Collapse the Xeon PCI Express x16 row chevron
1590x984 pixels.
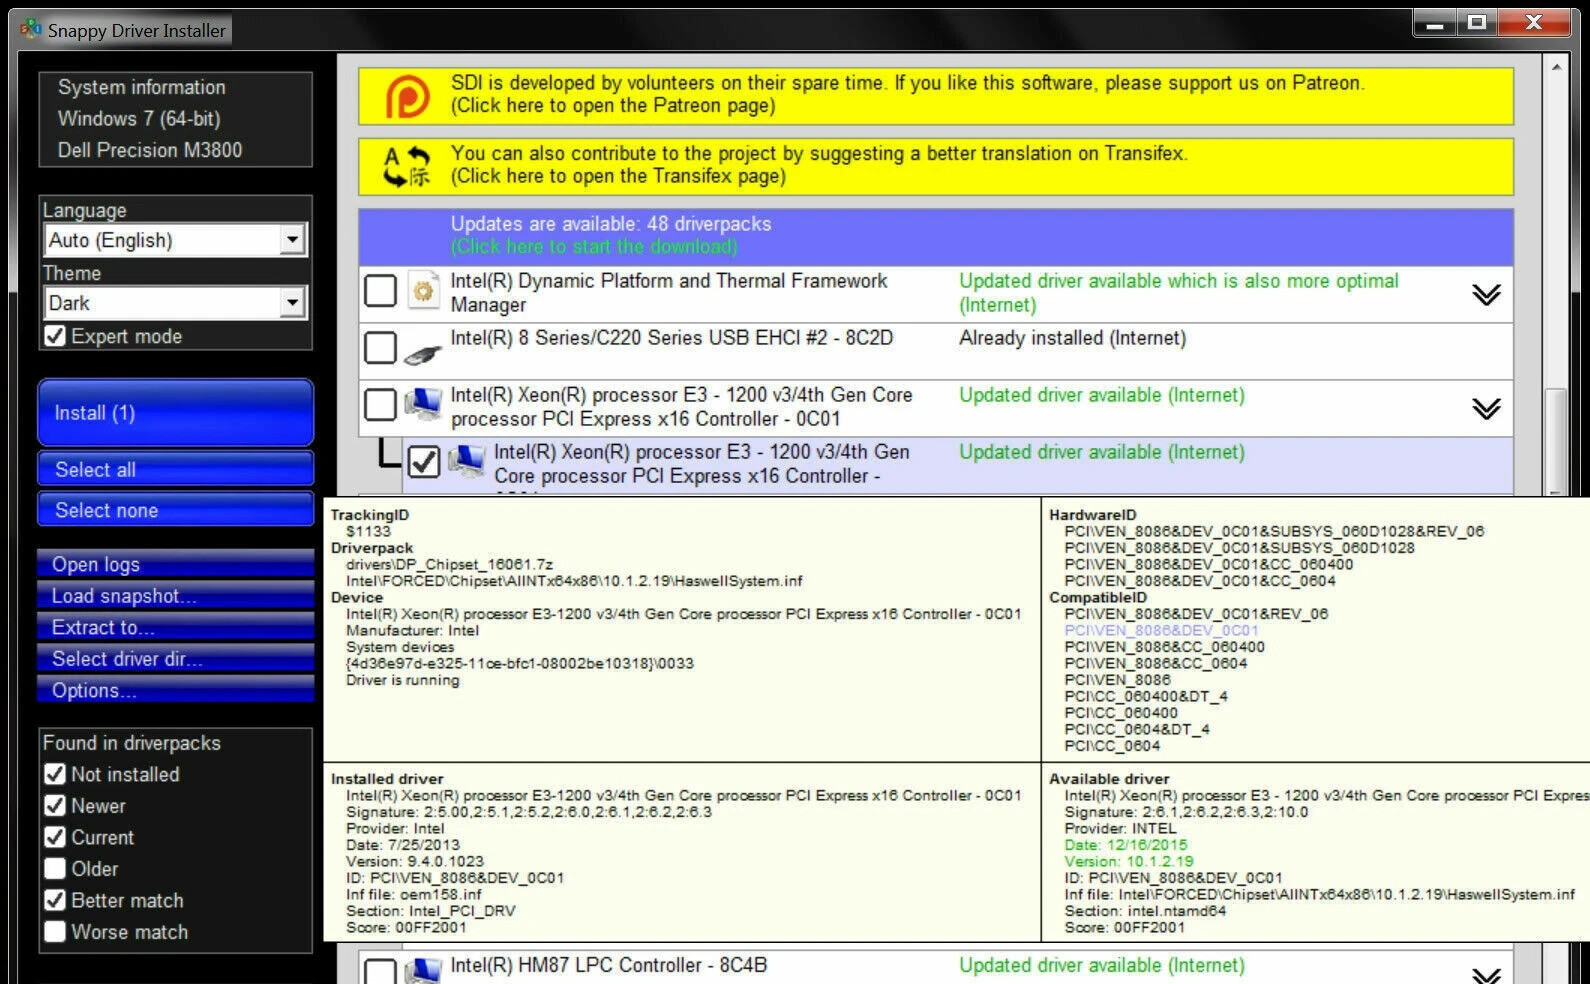[1486, 408]
